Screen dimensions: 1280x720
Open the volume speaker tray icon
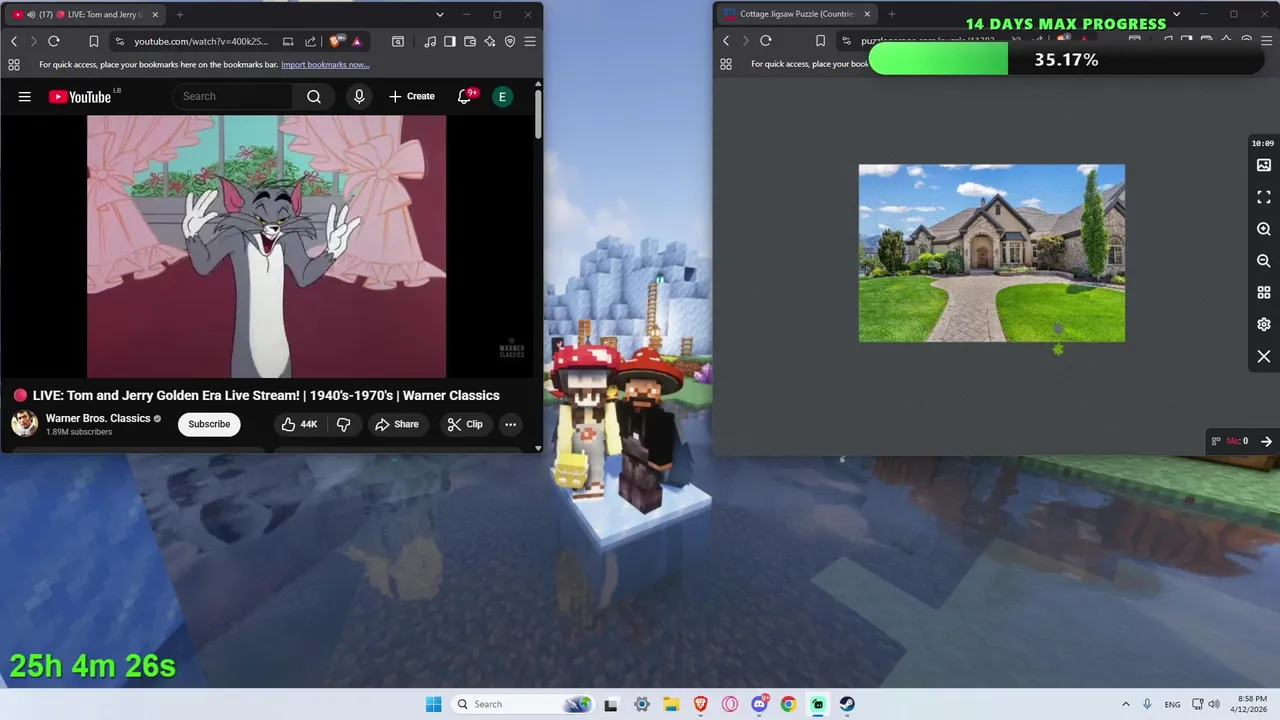[x=1214, y=704]
